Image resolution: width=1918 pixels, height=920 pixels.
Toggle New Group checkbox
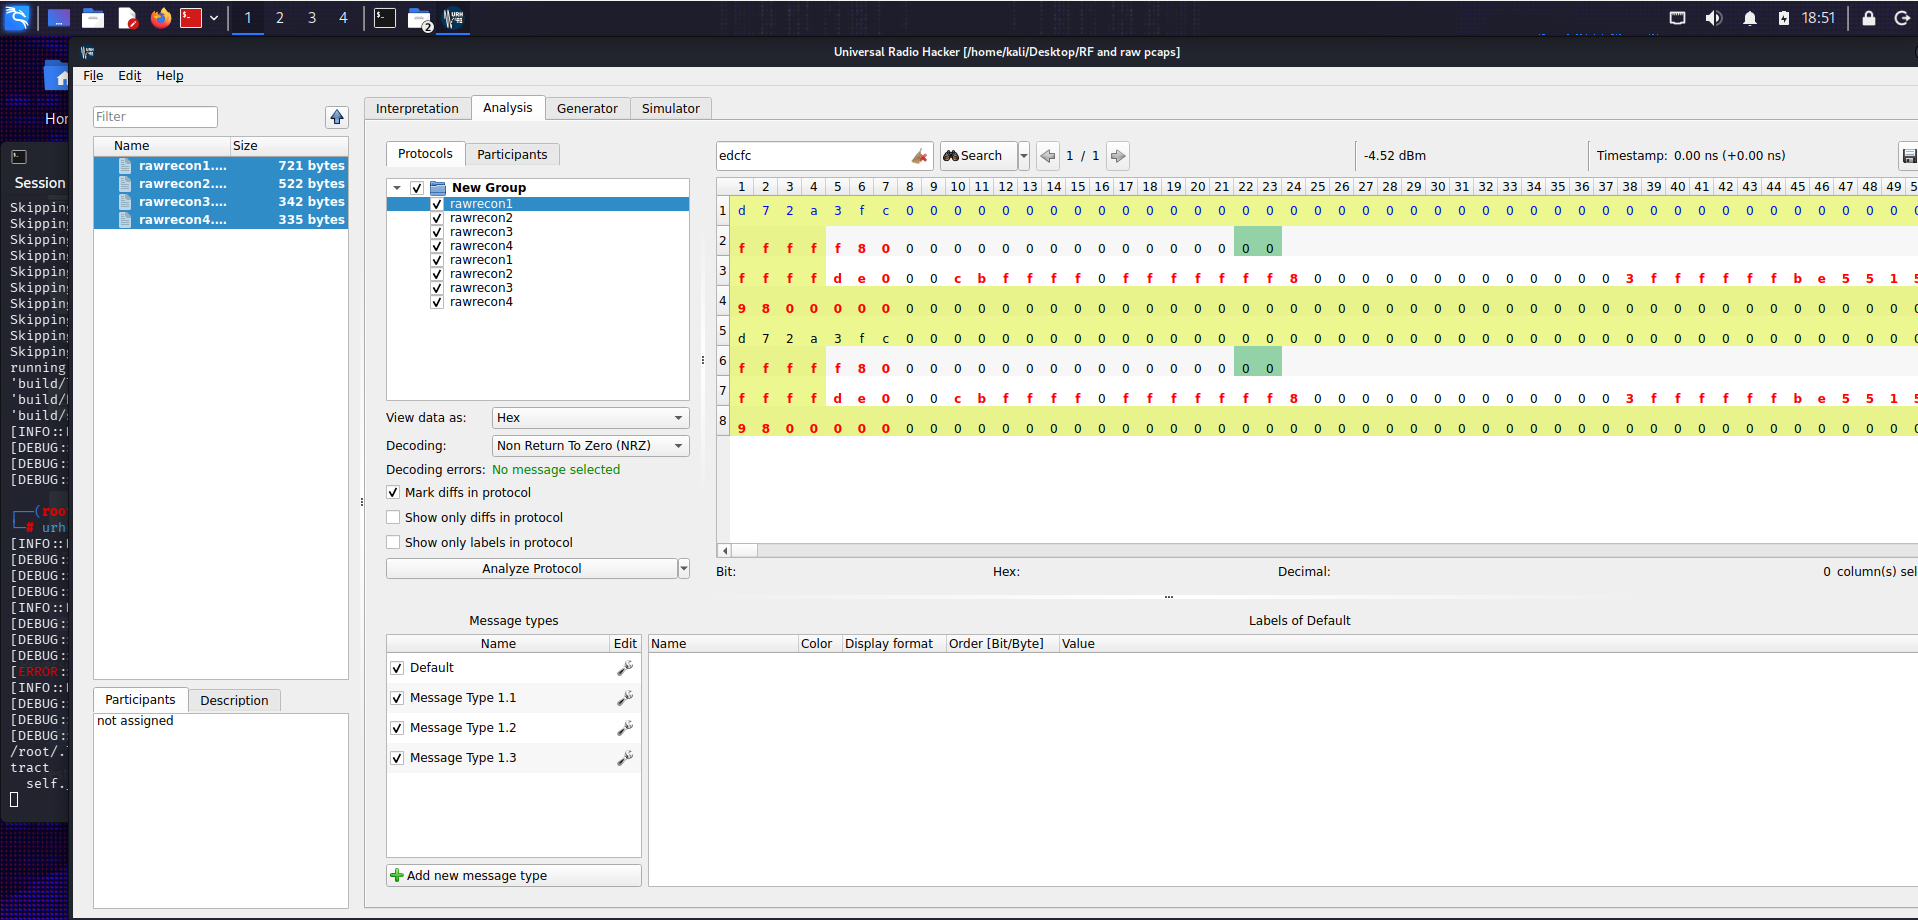tap(417, 188)
